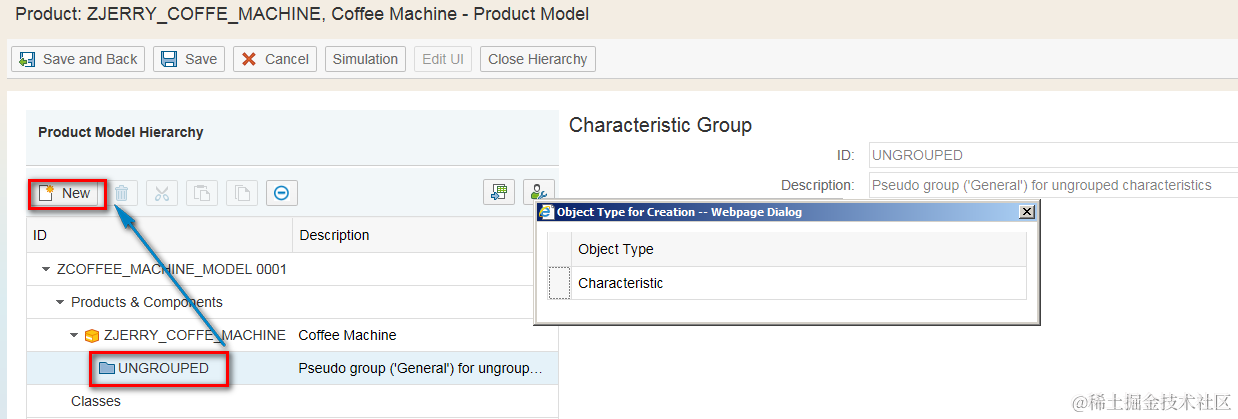Screen dimensions: 1238x419
Task: Click the Paste icon in hierarchy toolbar
Action: point(242,193)
